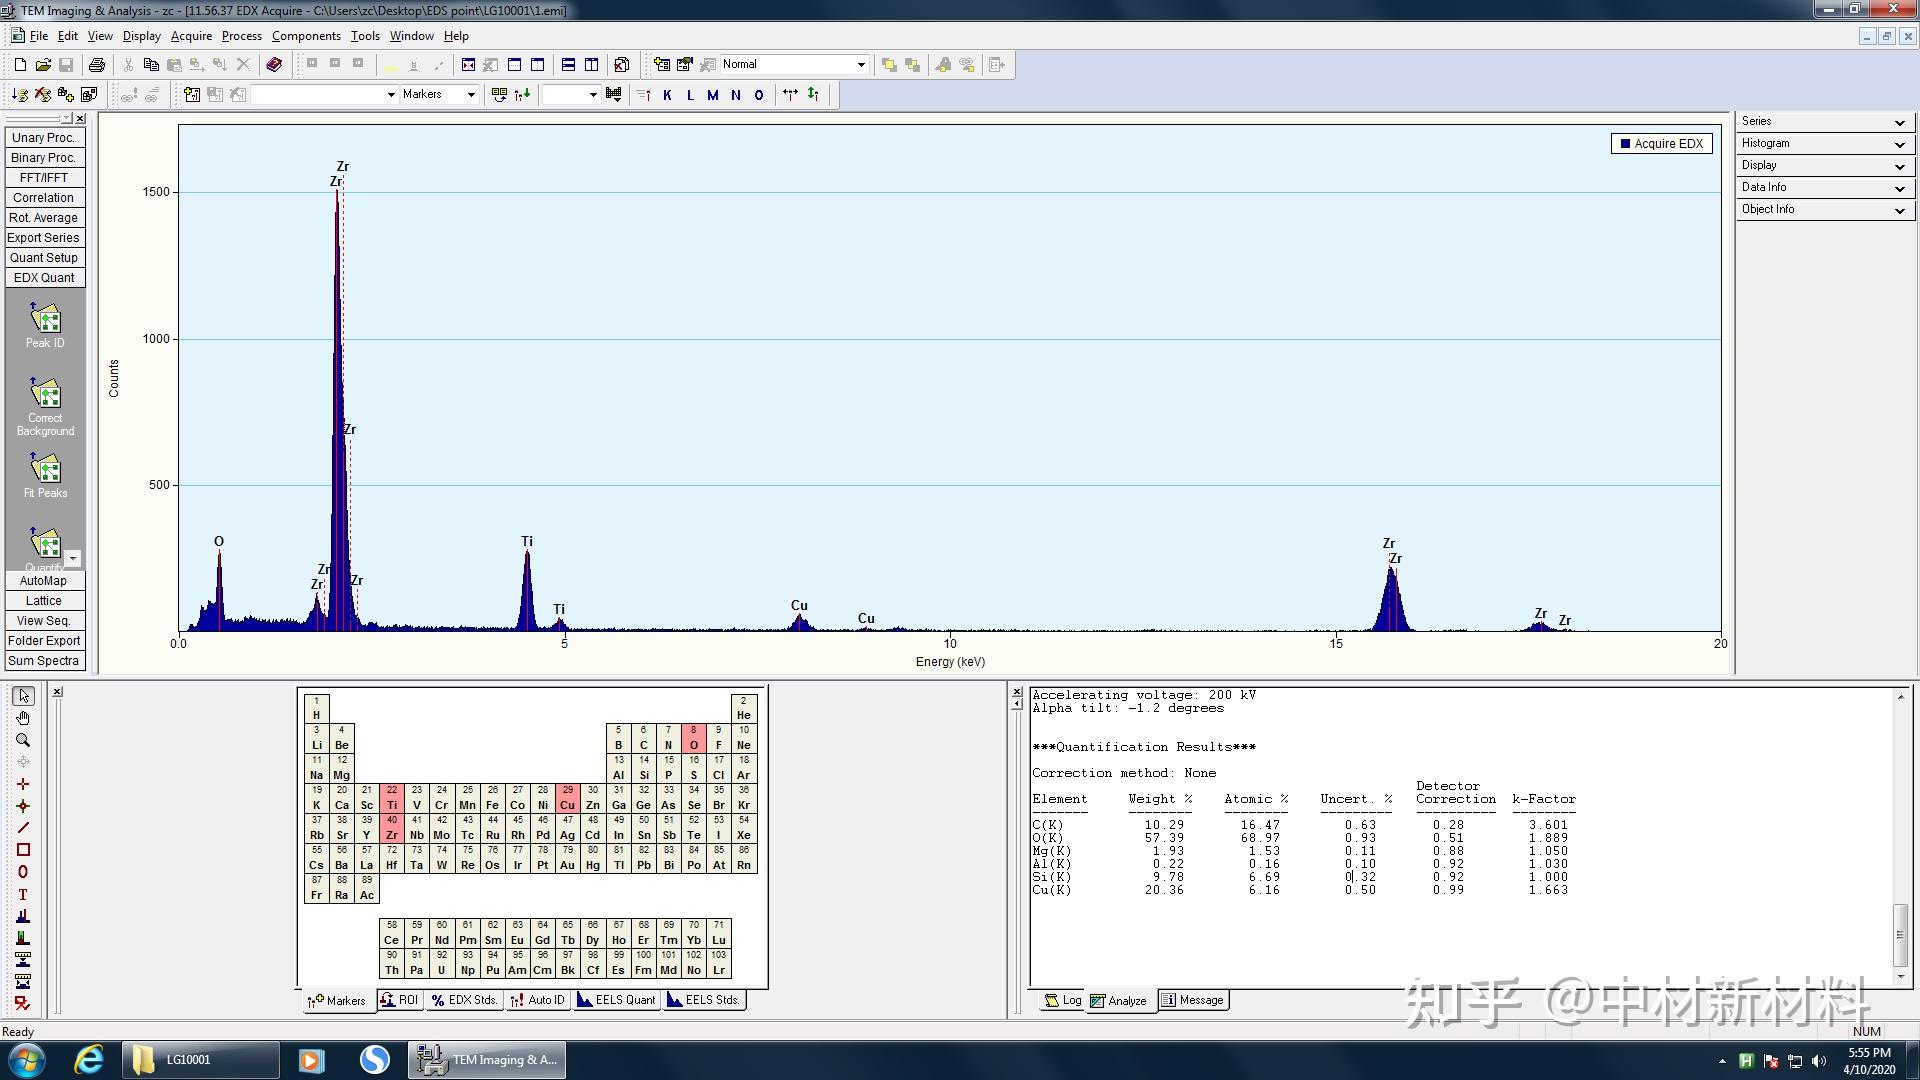Select the red rectangle drawing tool
Image resolution: width=1920 pixels, height=1080 pixels.
[23, 850]
